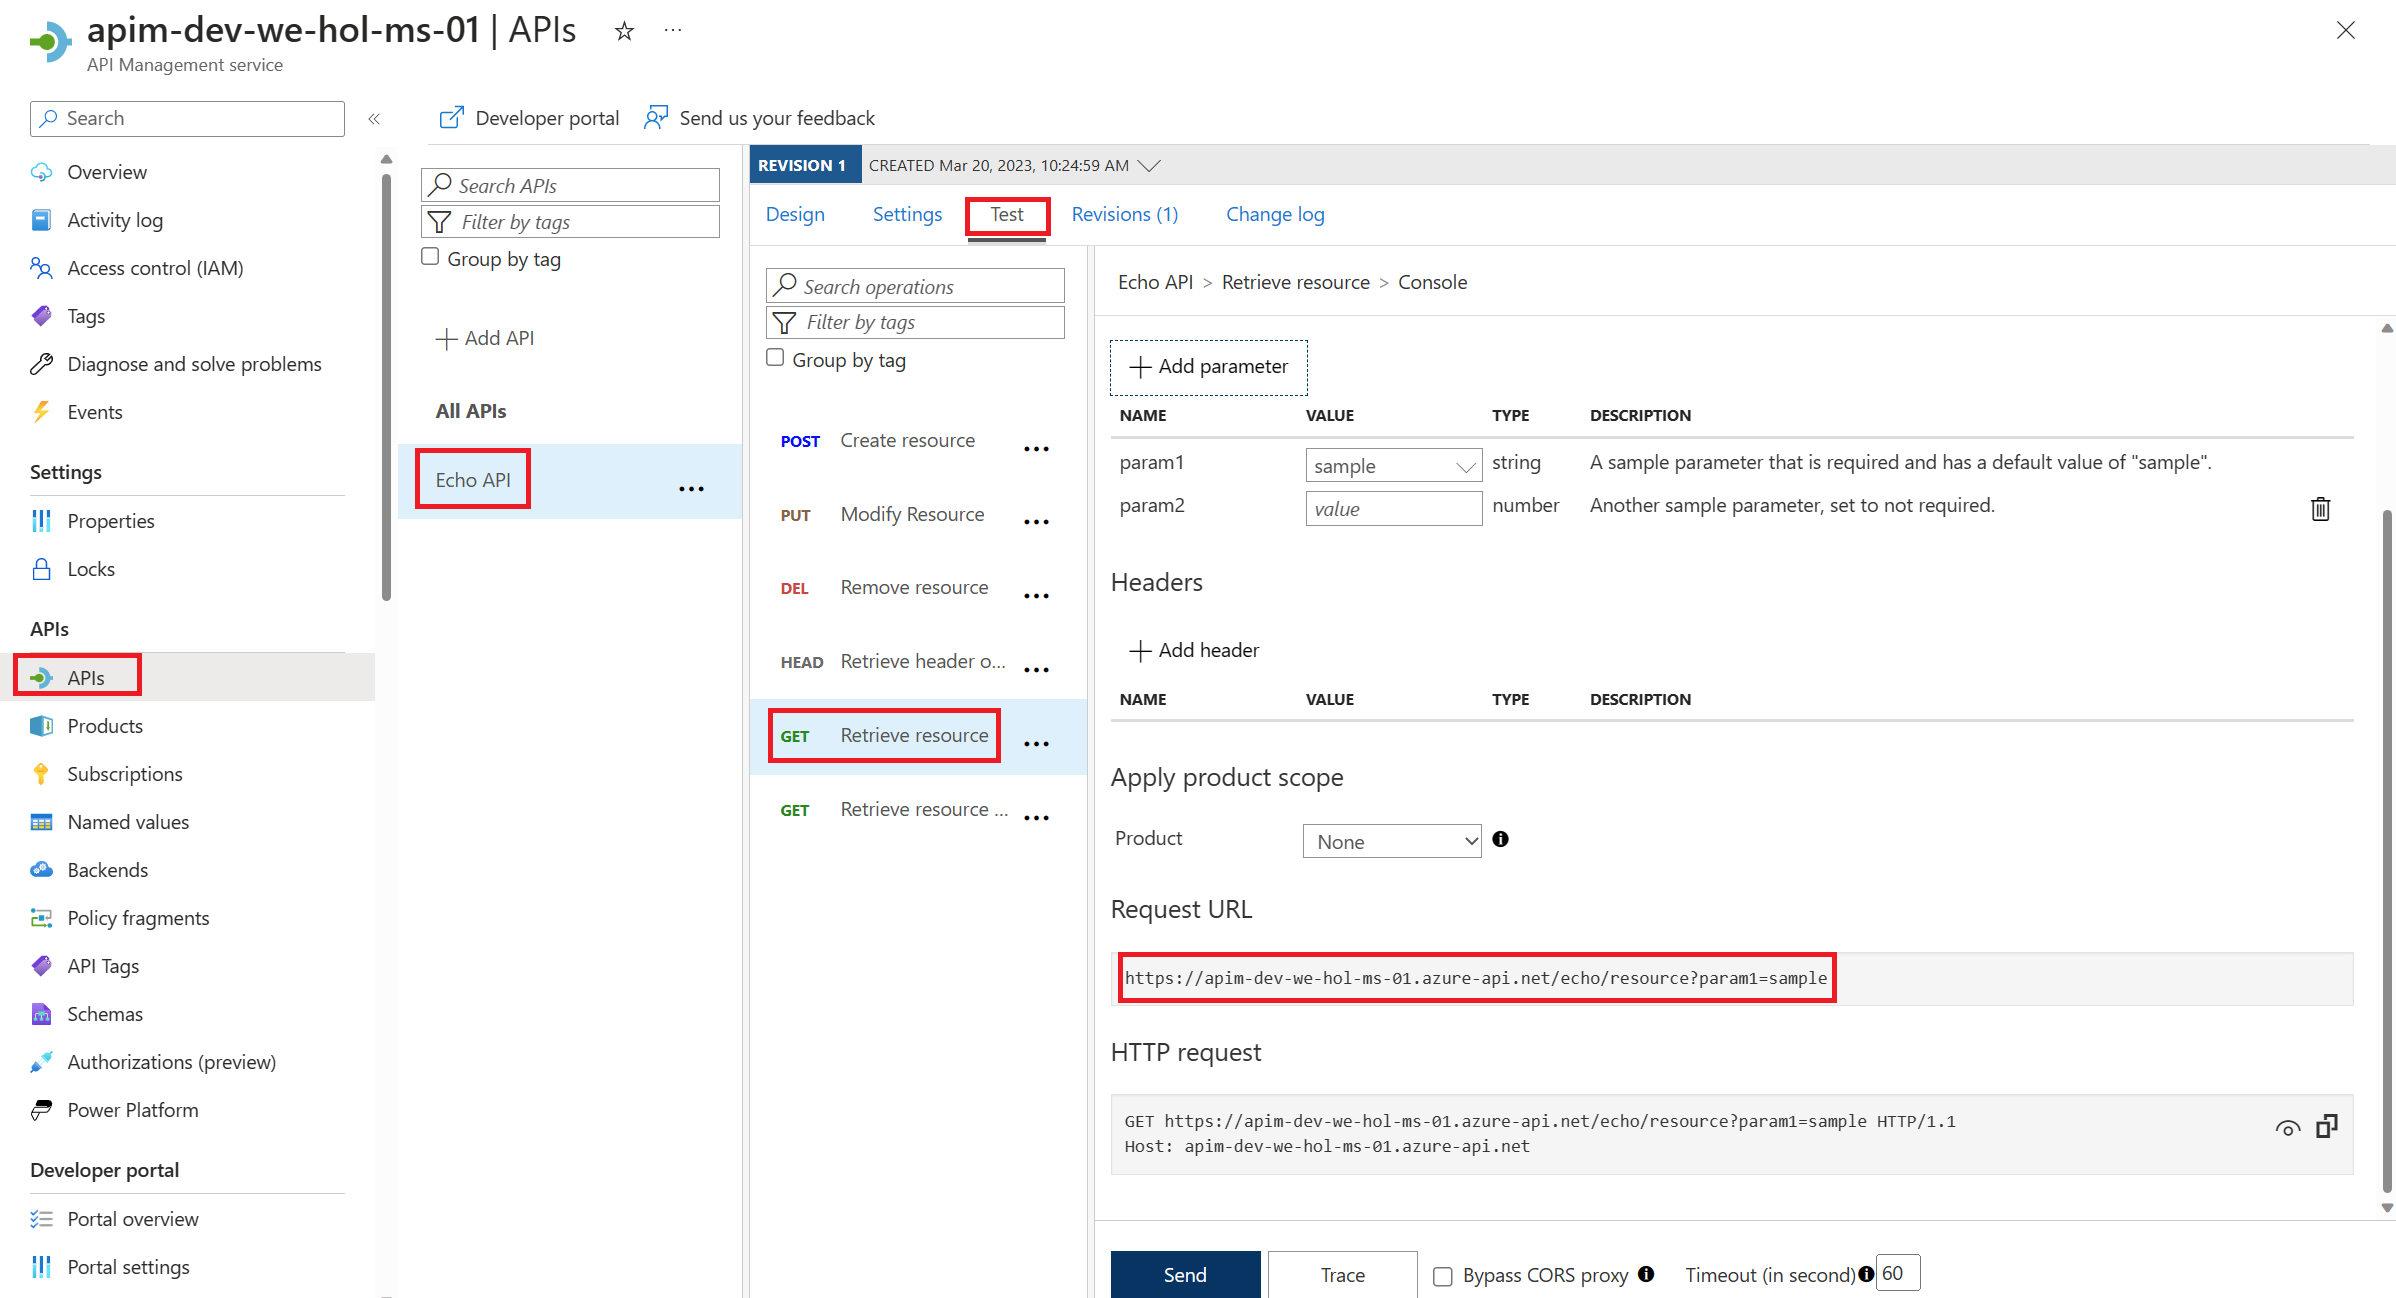Click the Tags icon in sidebar
The width and height of the screenshot is (2396, 1298).
pyautogui.click(x=41, y=316)
